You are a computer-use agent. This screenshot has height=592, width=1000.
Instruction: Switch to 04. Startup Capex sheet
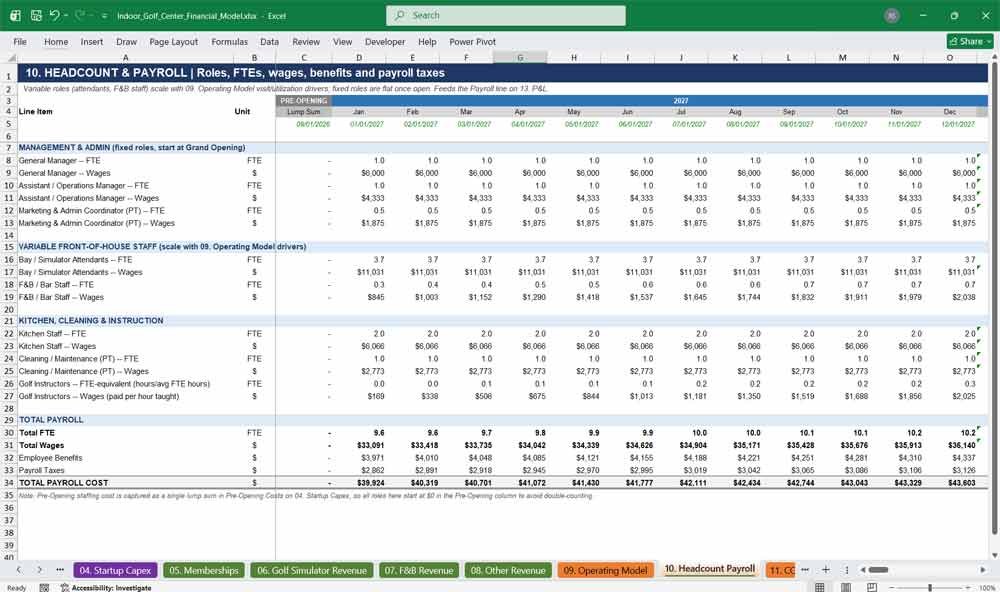[x=115, y=570]
